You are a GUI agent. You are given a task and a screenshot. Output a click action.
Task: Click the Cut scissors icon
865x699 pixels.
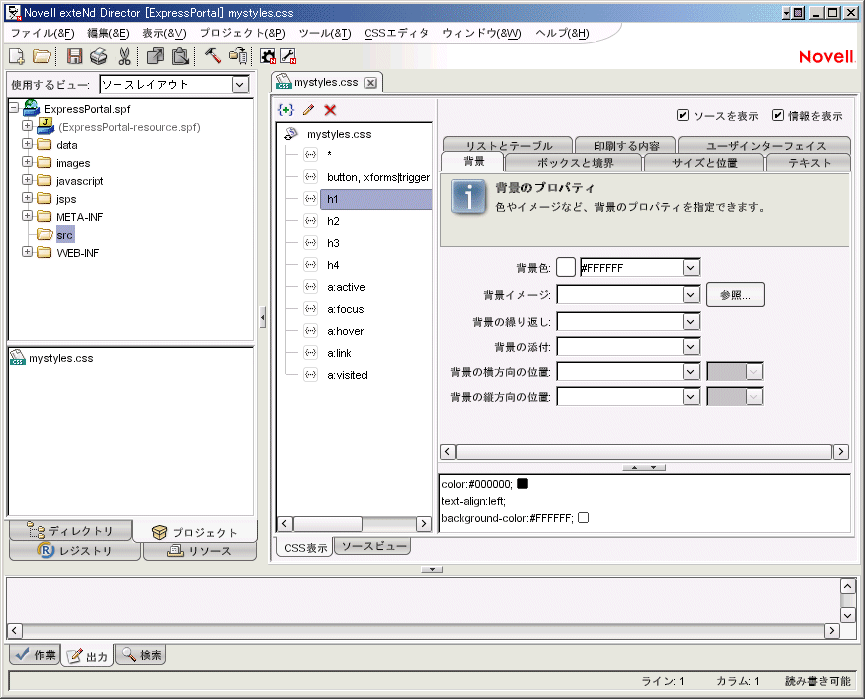pos(125,56)
